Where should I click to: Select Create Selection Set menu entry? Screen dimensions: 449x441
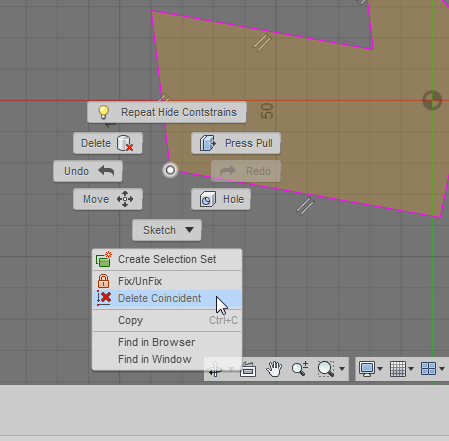pyautogui.click(x=167, y=259)
